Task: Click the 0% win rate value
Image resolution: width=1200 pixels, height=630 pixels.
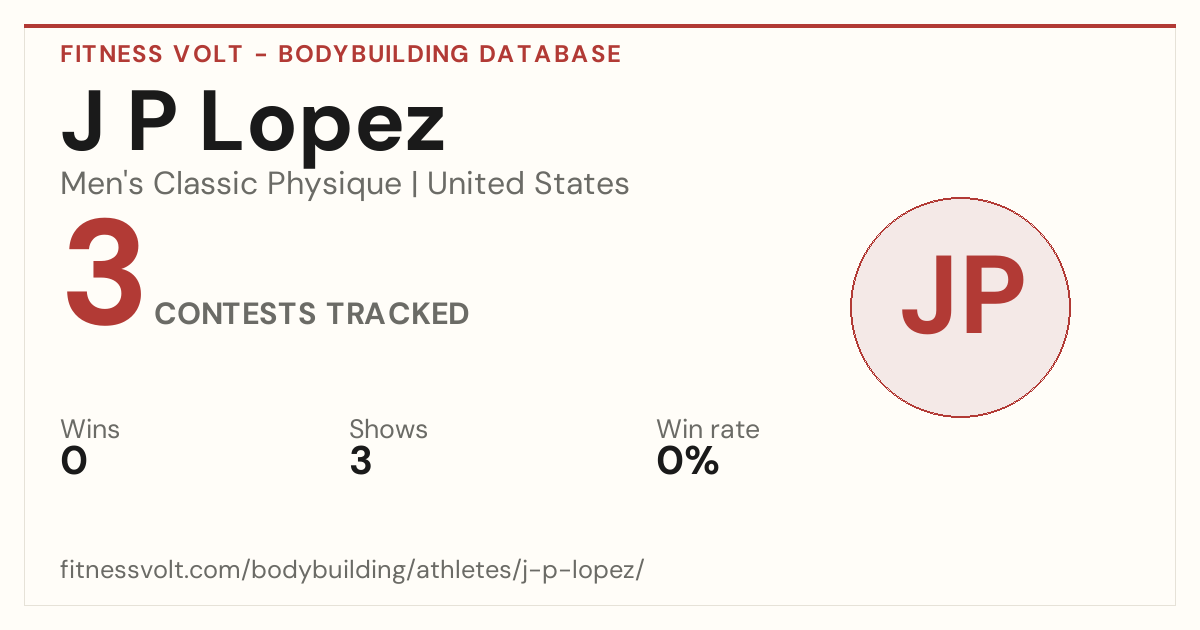Action: coord(688,461)
